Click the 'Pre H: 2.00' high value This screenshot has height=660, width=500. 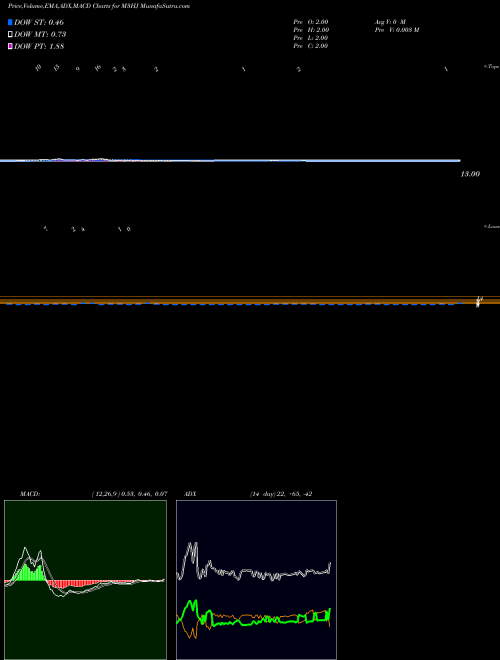tap(311, 30)
